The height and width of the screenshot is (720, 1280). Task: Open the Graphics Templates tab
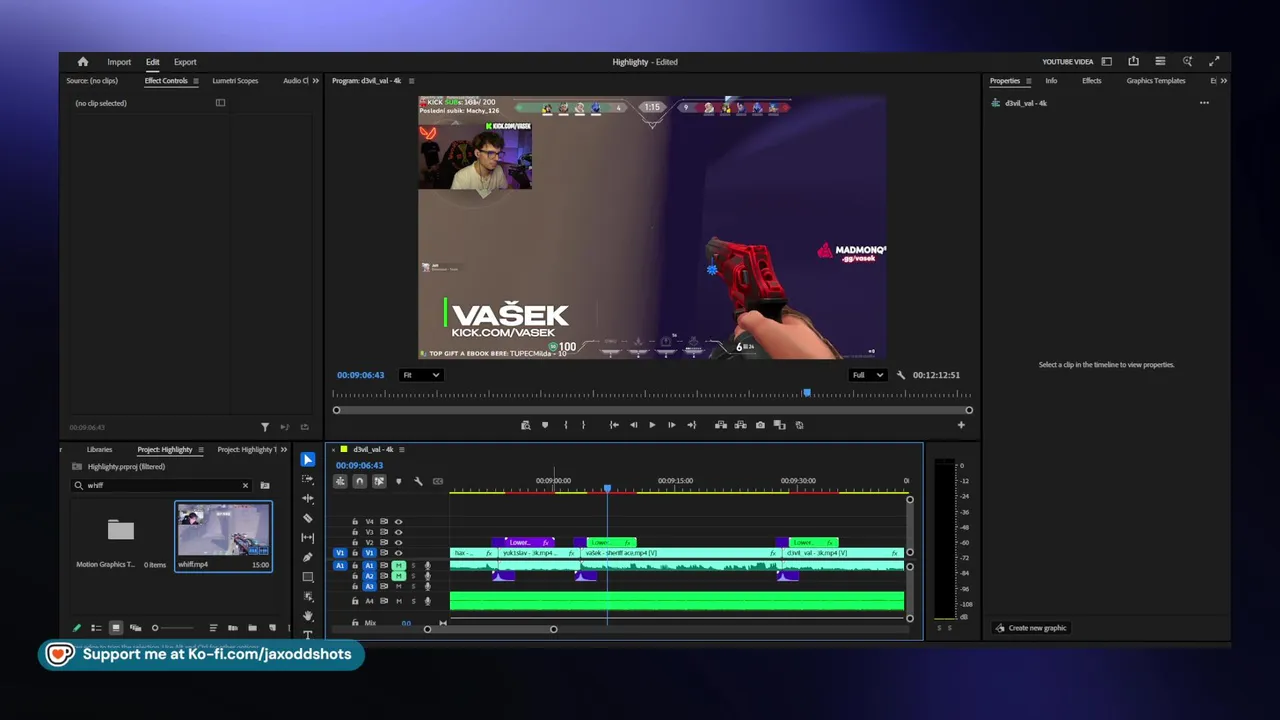1156,81
